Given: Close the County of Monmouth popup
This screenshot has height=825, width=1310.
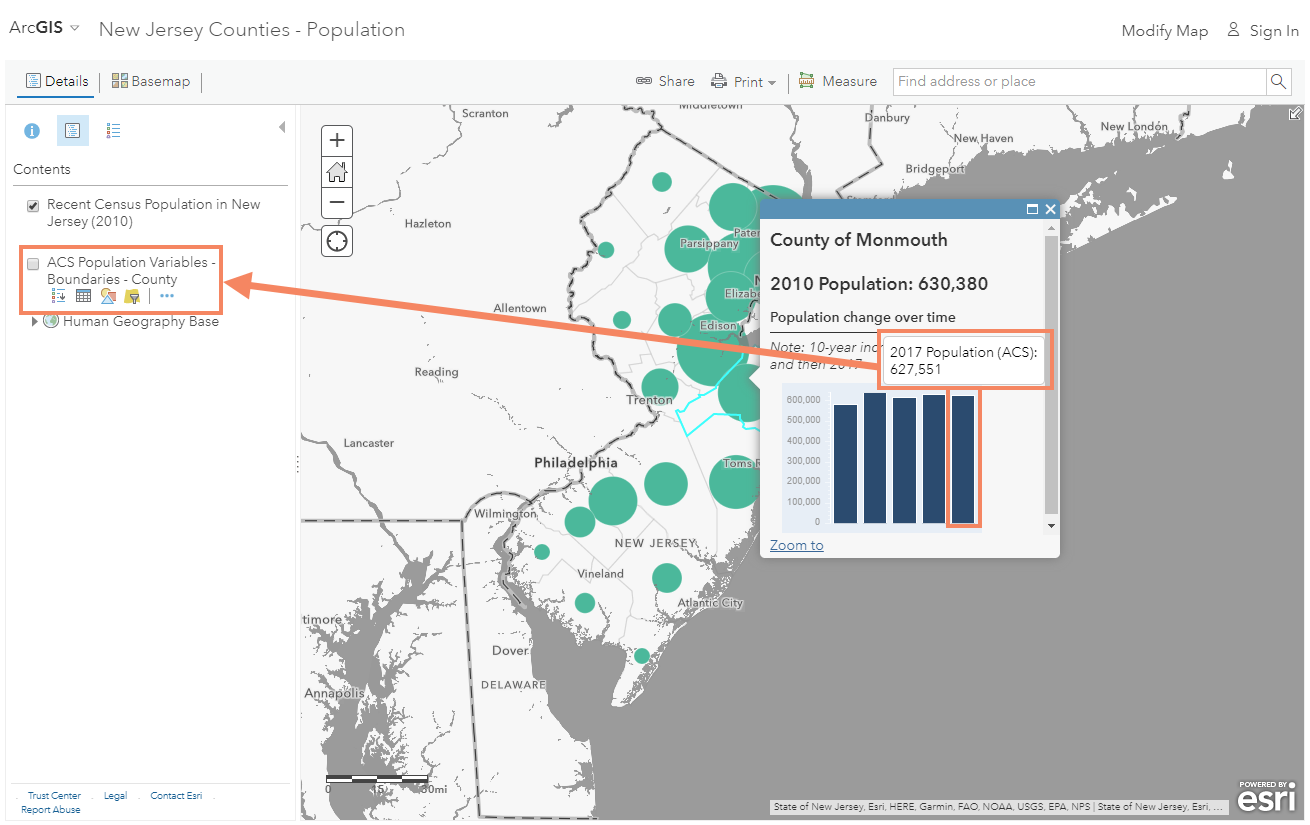Looking at the screenshot, I should [1050, 209].
